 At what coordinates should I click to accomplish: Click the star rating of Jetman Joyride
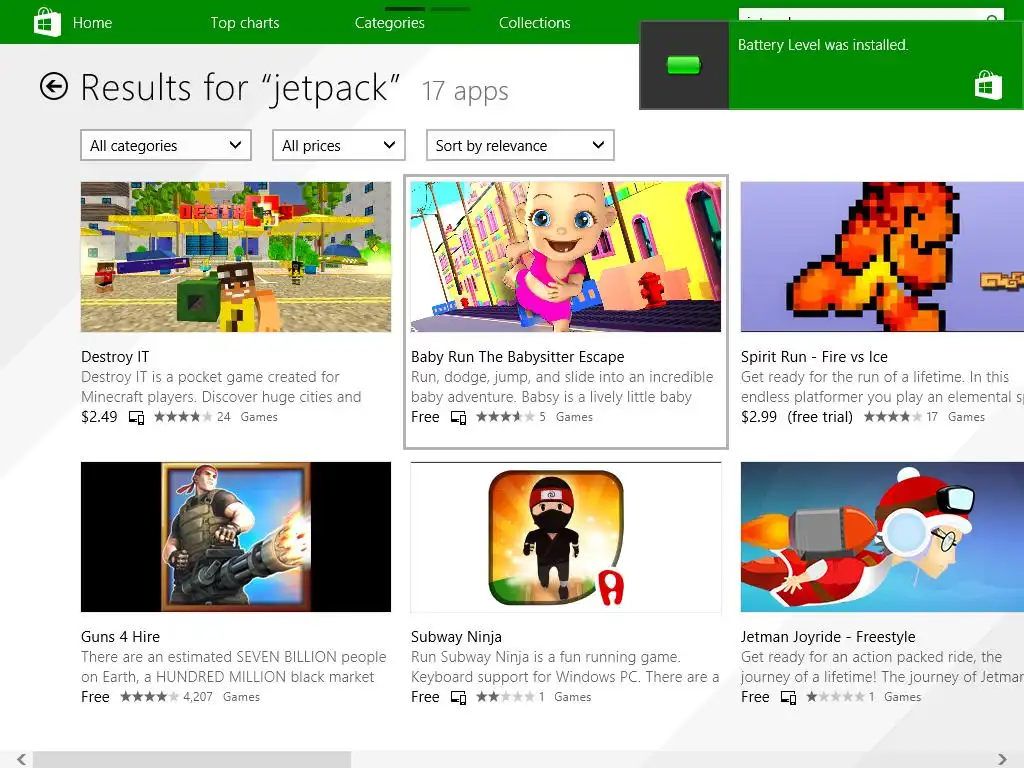(835, 697)
